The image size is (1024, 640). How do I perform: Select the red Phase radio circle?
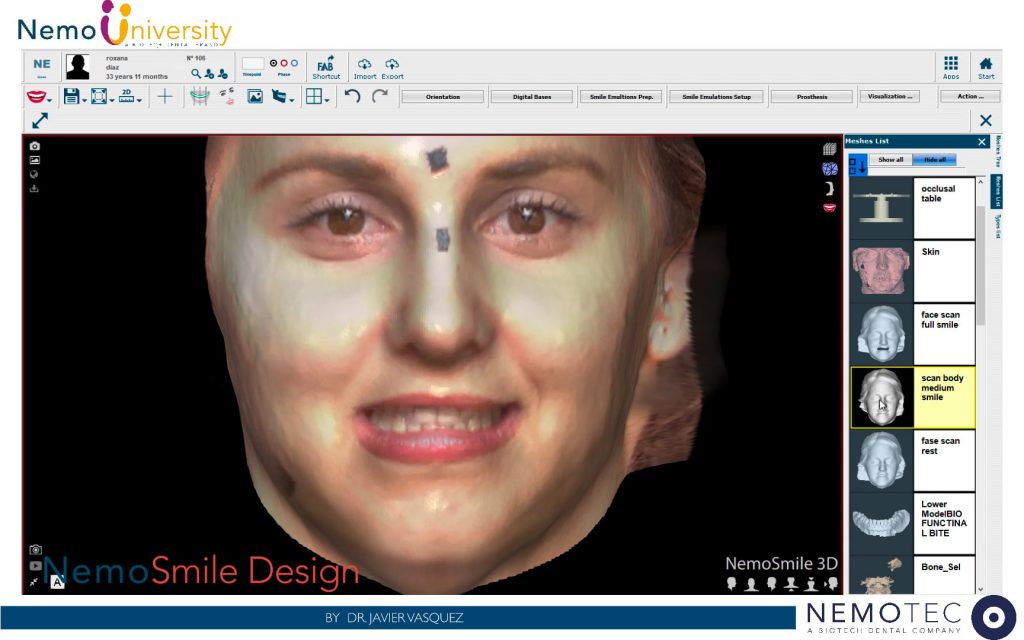coord(284,63)
